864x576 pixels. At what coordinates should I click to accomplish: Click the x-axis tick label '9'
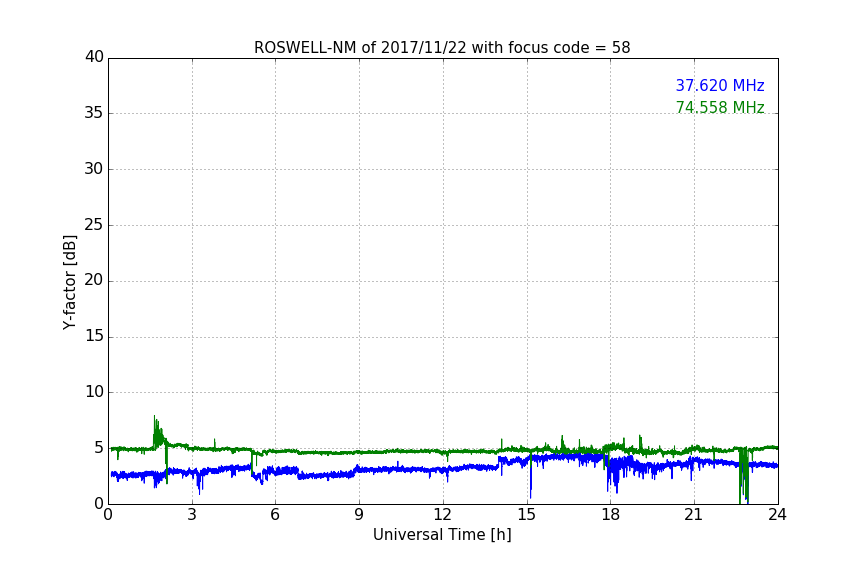(x=359, y=515)
